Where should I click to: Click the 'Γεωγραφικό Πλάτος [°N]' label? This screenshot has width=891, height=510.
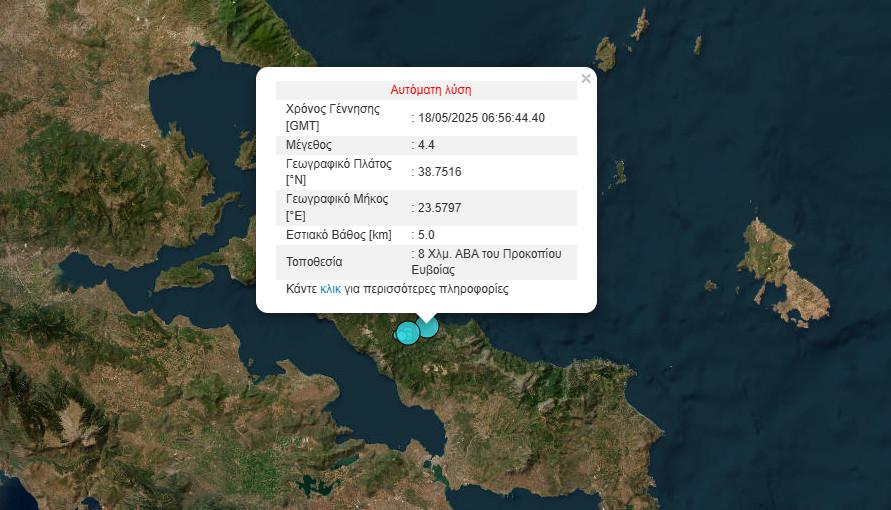pos(338,172)
